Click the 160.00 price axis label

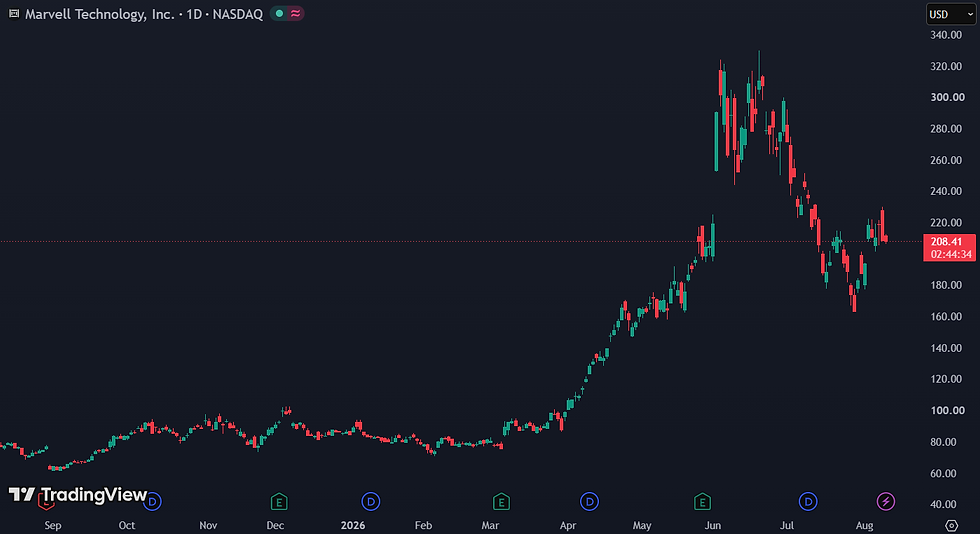coord(946,316)
